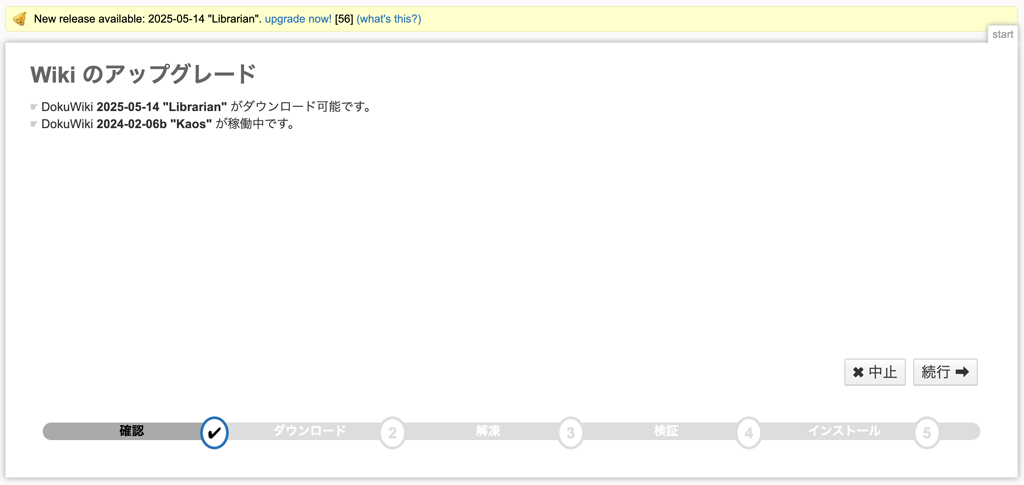The image size is (1024, 485).
Task: Select the 確認 step label
Action: coord(132,431)
